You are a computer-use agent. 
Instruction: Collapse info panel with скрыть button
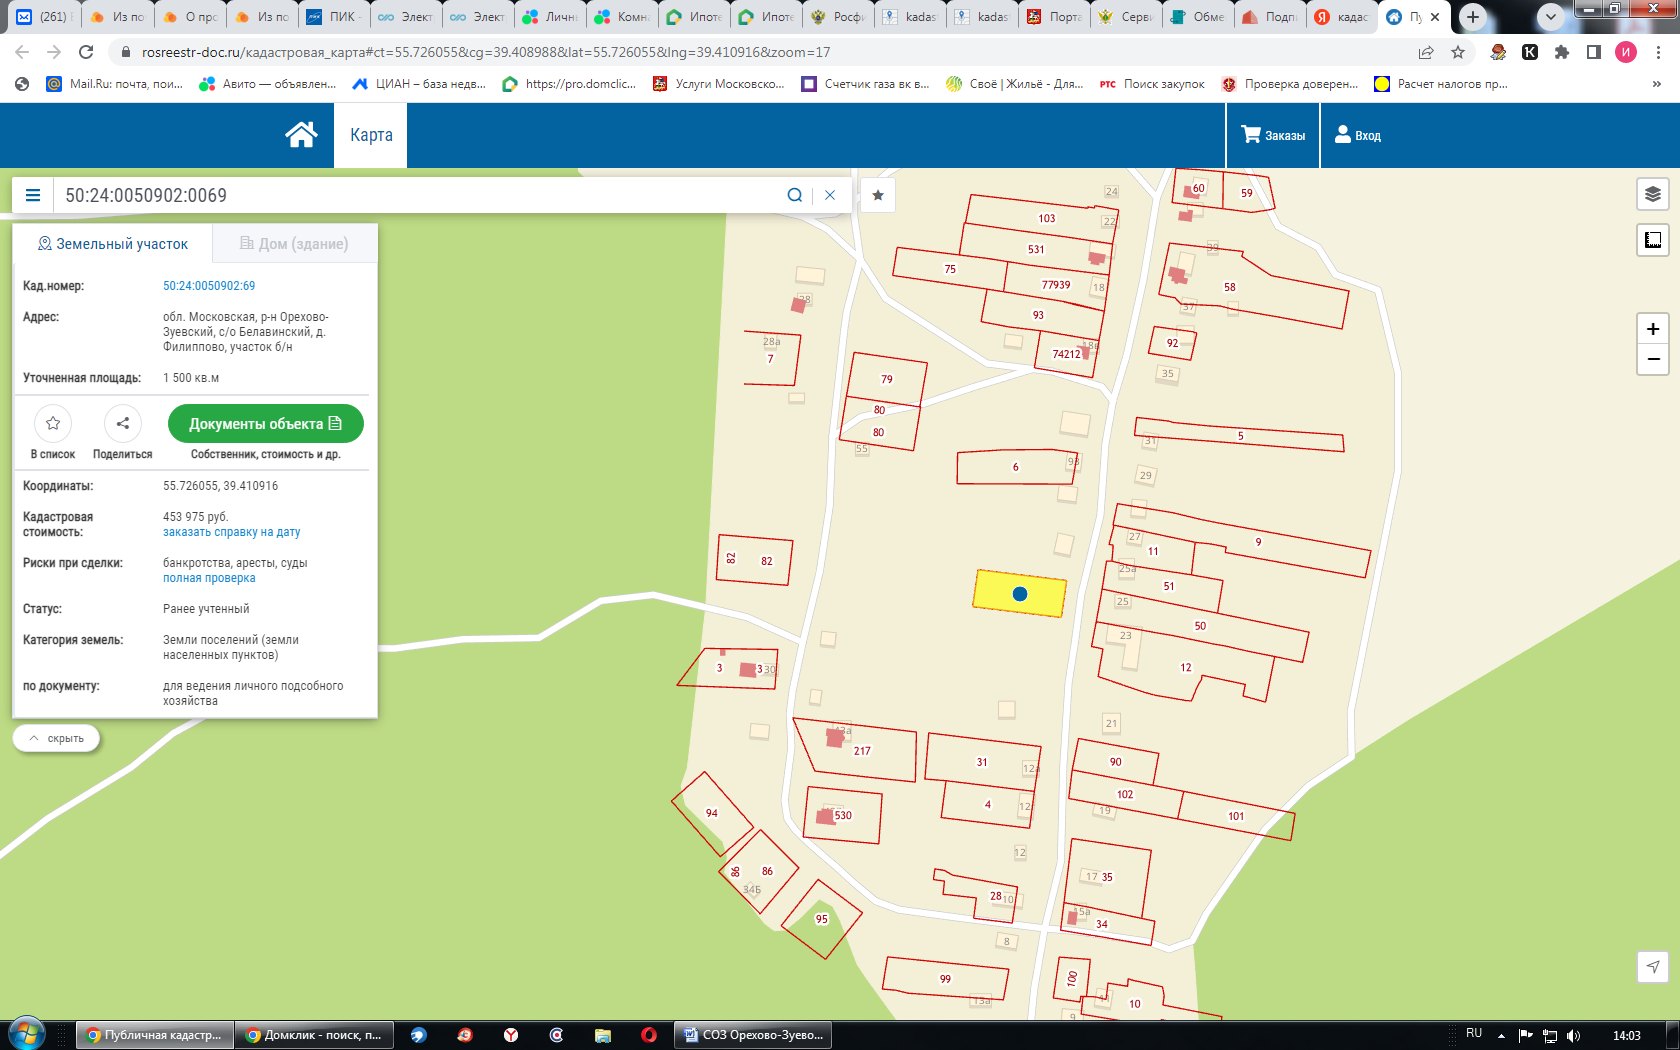pyautogui.click(x=56, y=738)
